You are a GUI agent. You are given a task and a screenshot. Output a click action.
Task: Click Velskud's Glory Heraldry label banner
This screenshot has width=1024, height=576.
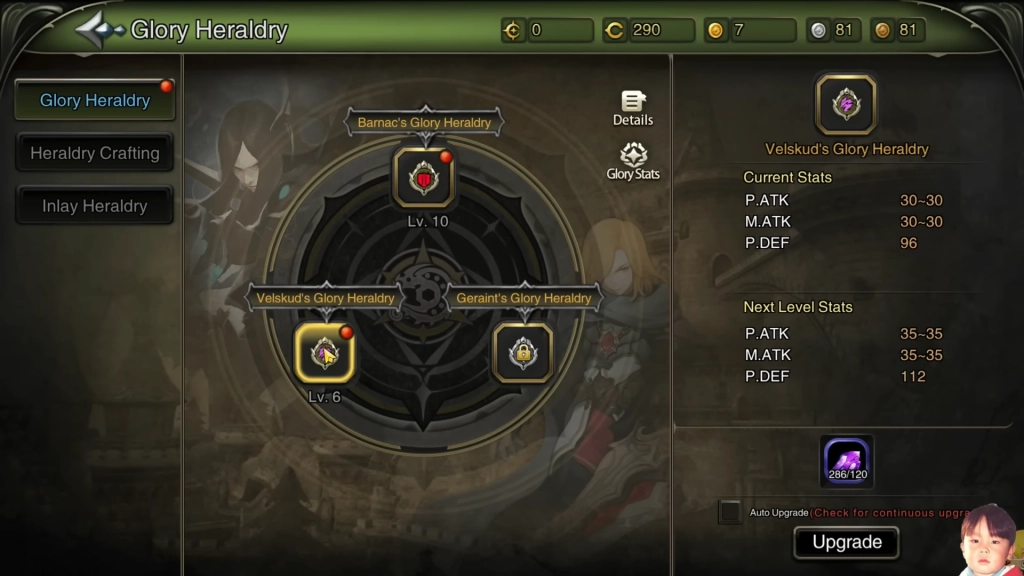point(325,298)
